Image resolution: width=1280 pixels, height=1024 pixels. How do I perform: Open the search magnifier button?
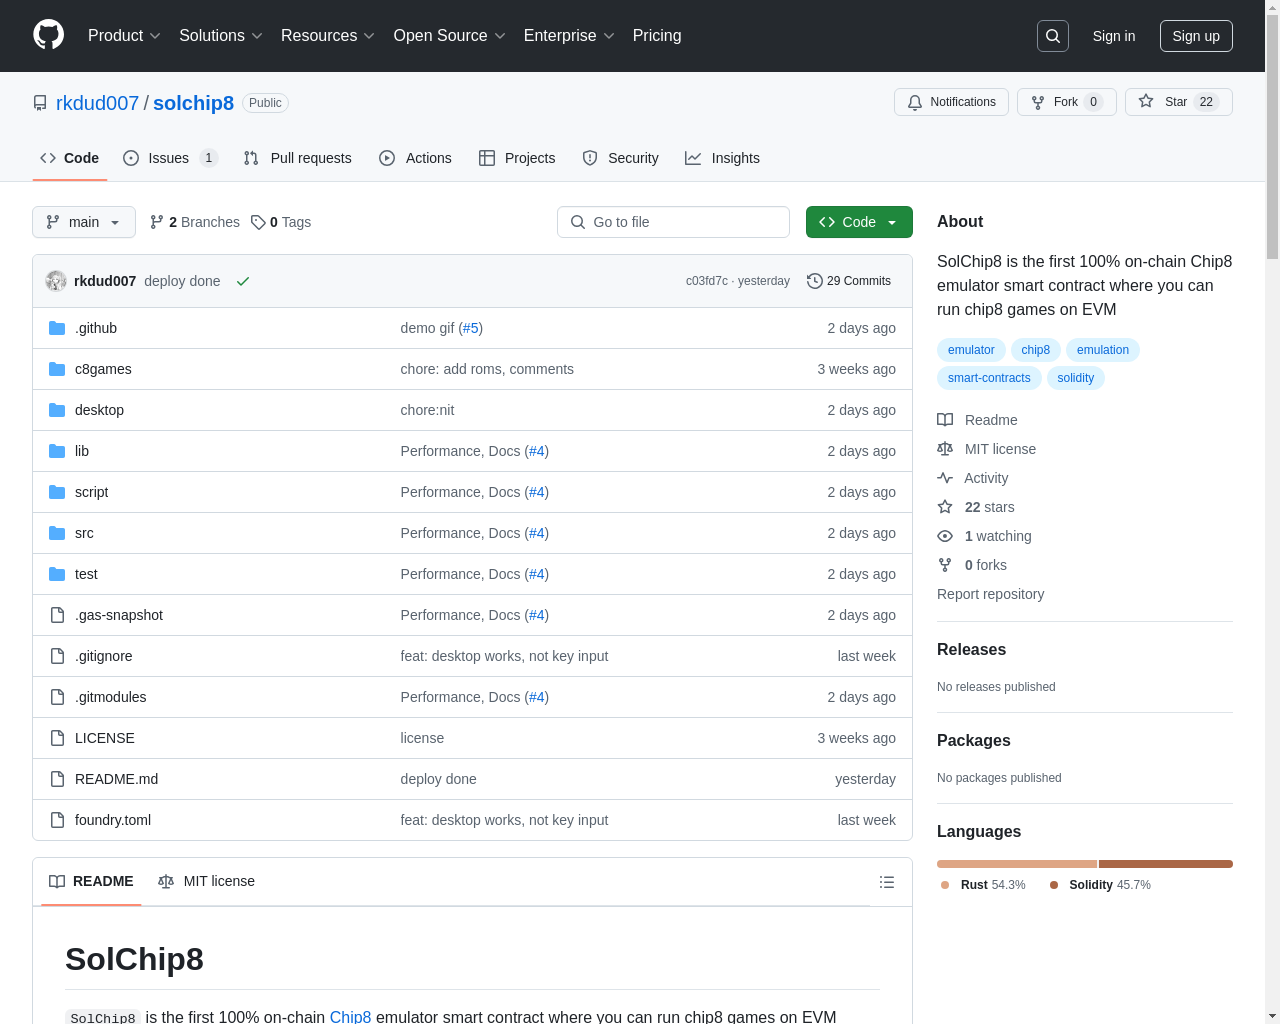1053,36
